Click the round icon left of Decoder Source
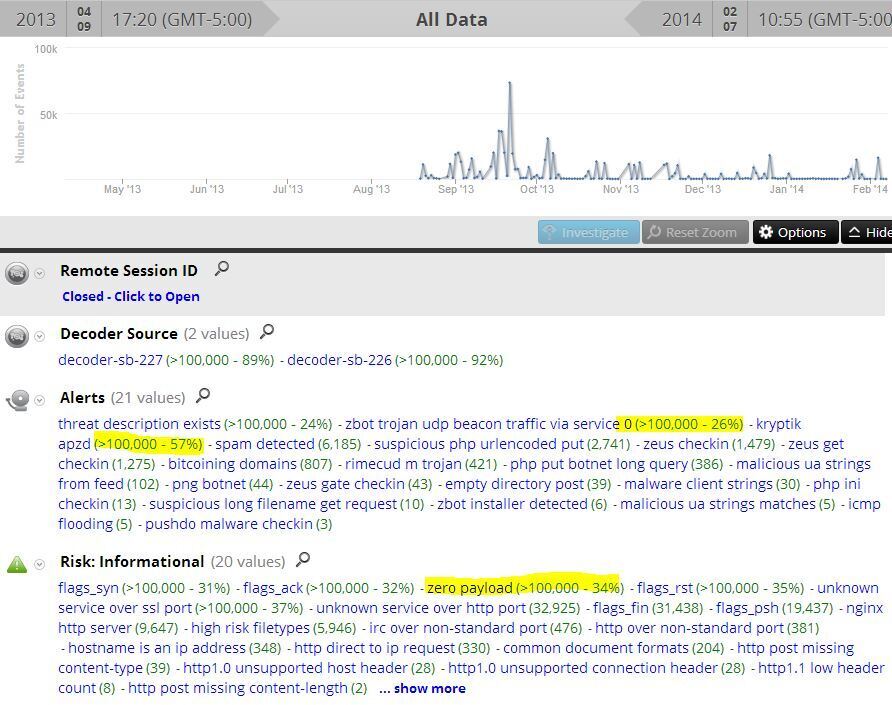892x705 pixels. tap(17, 336)
